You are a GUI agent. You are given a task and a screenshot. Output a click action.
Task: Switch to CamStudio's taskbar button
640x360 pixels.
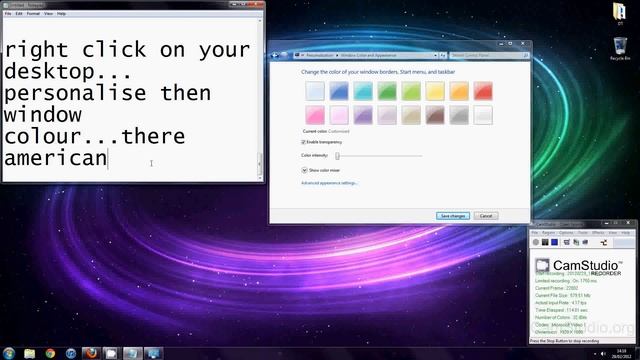[x=111, y=353]
